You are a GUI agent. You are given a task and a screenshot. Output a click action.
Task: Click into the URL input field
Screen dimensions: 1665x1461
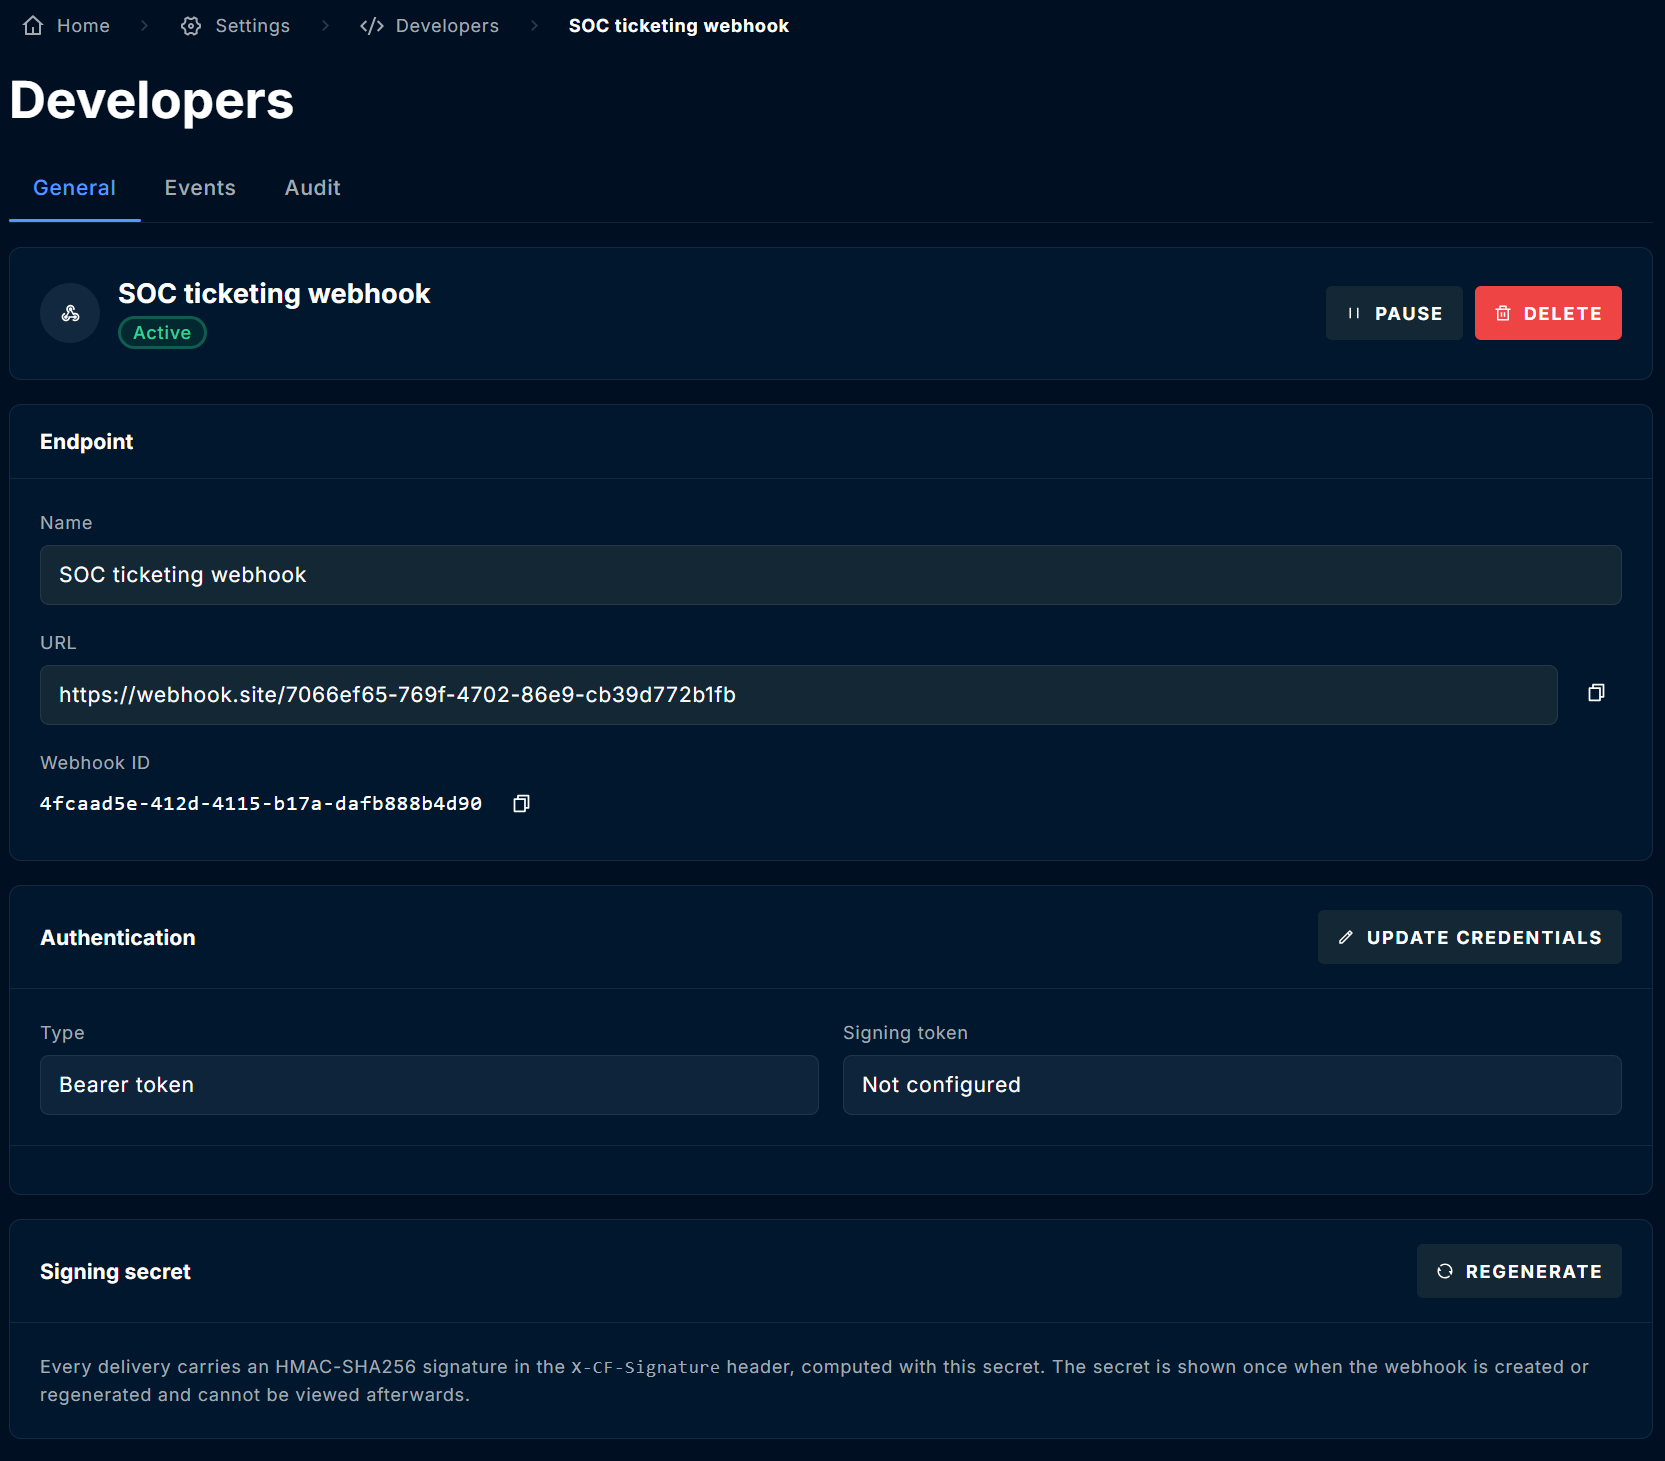798,695
